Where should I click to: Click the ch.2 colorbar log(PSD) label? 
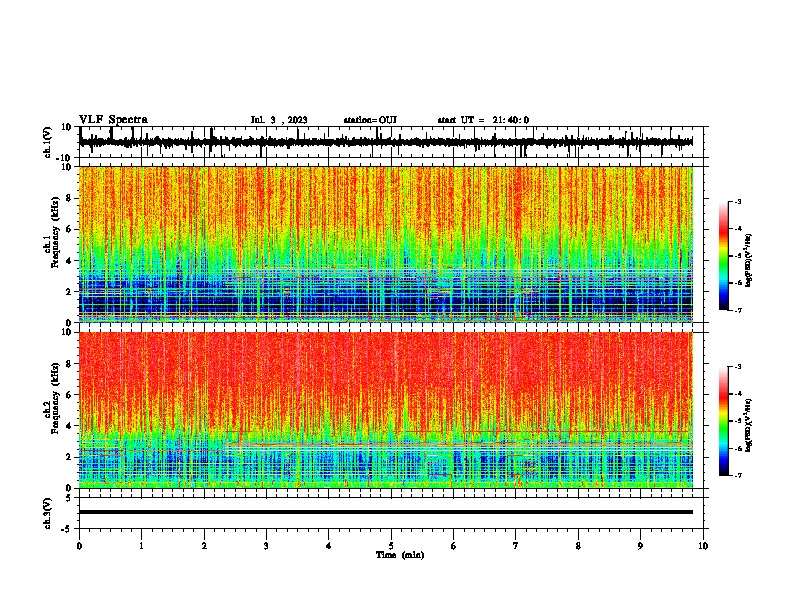[x=748, y=425]
